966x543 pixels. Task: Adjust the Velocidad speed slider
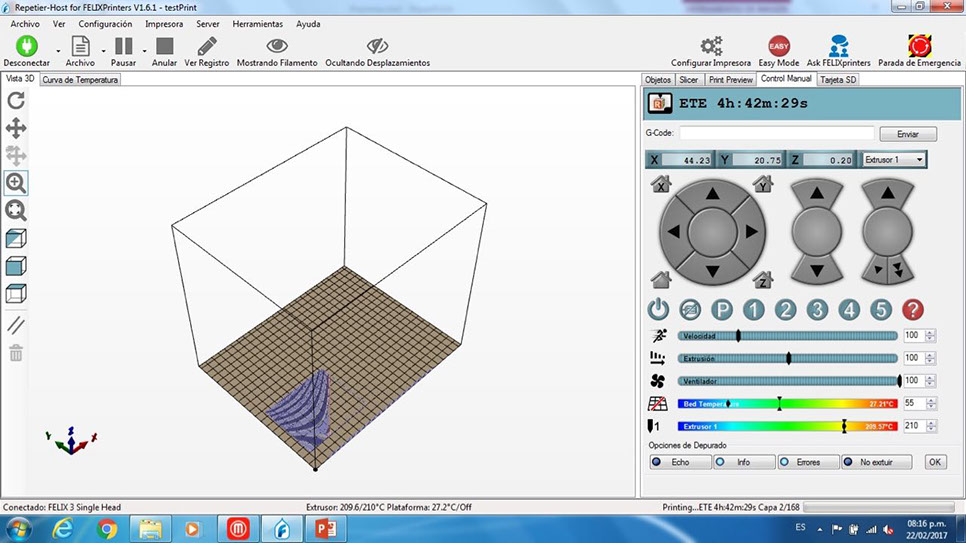click(x=787, y=336)
